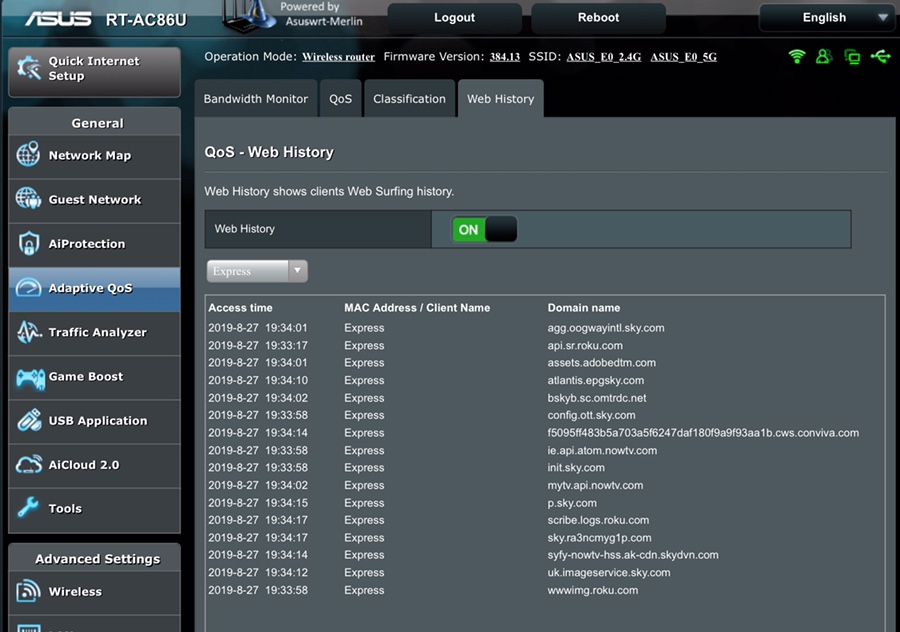Switch to the QoS tab

click(x=340, y=99)
